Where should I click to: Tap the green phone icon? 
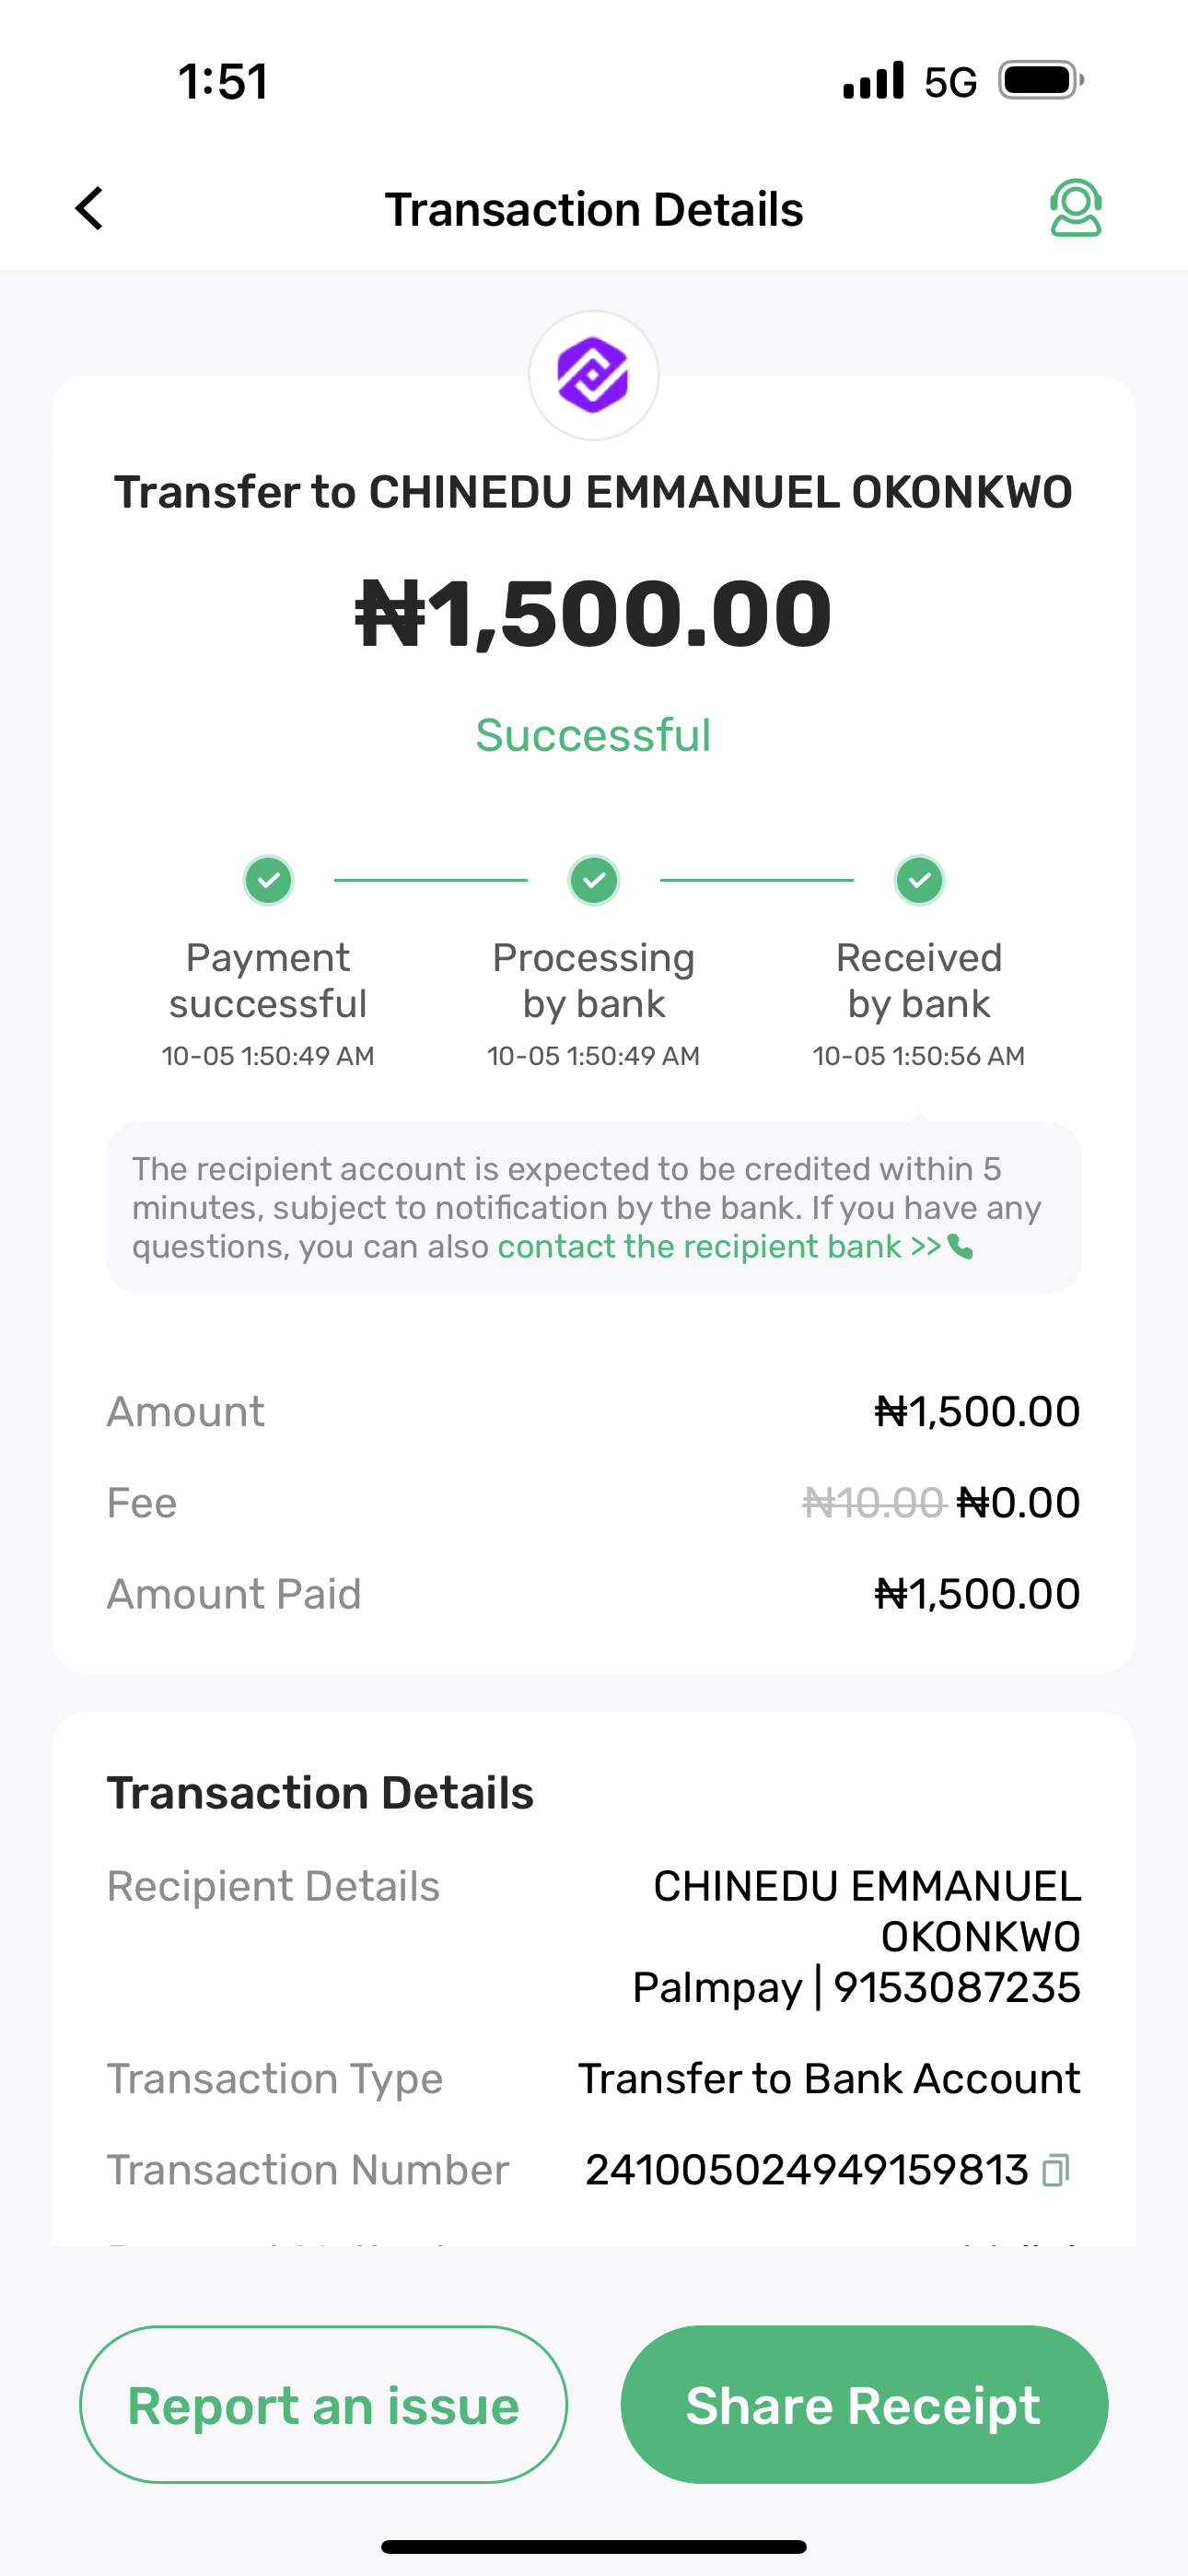pyautogui.click(x=961, y=1247)
